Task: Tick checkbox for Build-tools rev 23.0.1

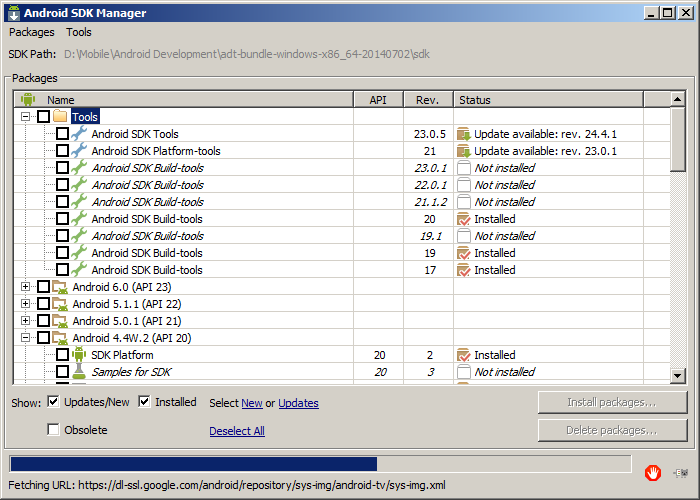Action: click(62, 167)
